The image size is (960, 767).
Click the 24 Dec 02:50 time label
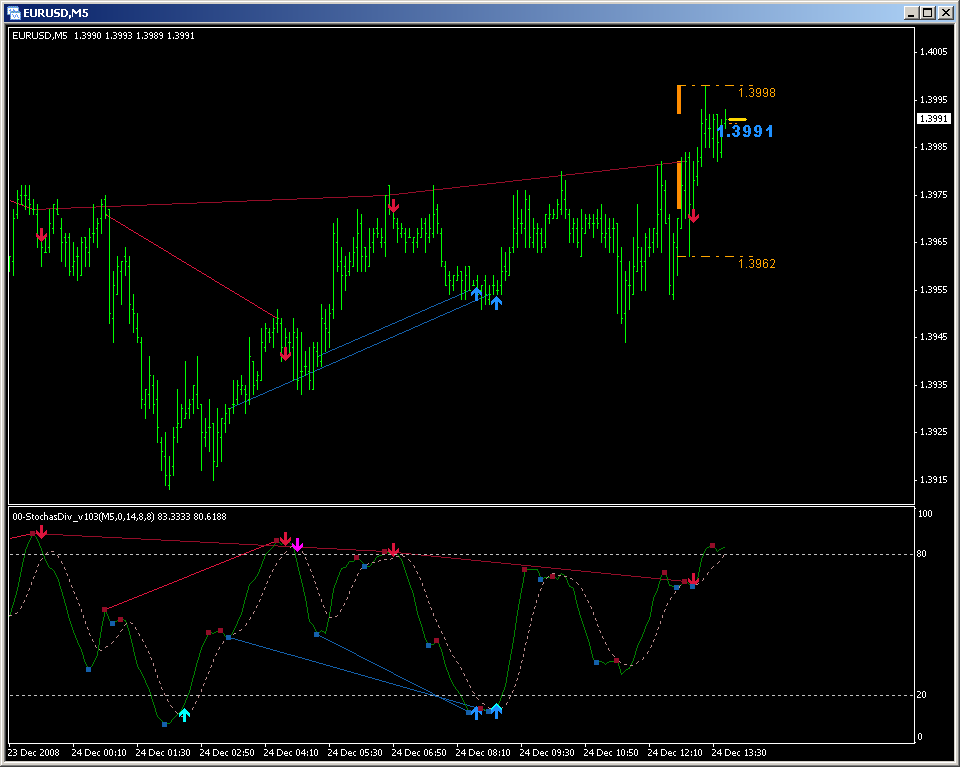[227, 752]
